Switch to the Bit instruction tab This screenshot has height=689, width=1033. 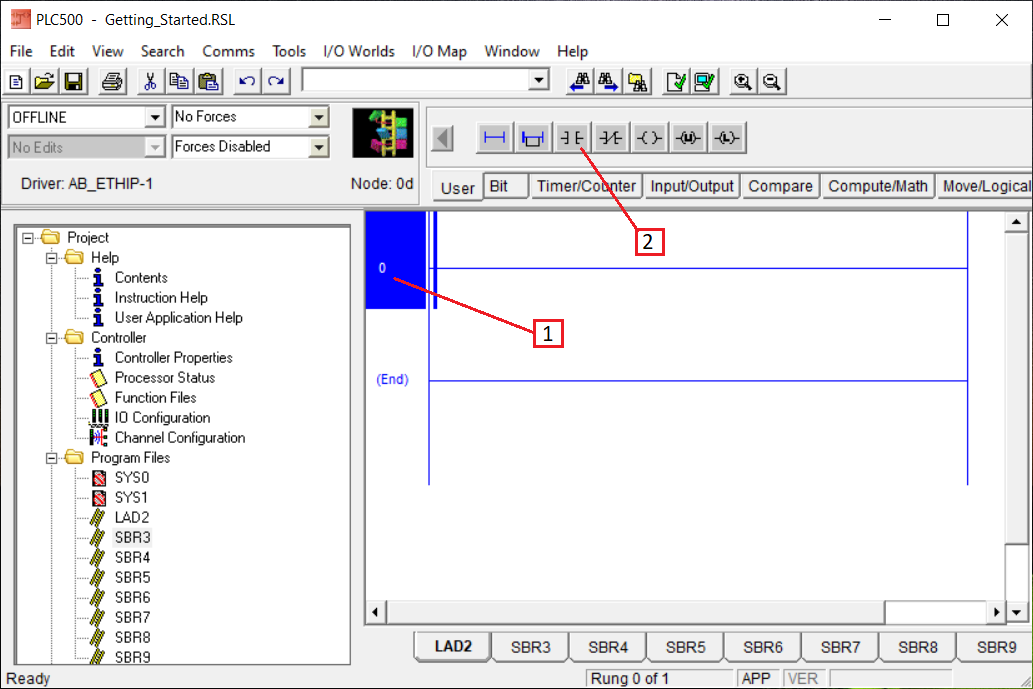(506, 186)
